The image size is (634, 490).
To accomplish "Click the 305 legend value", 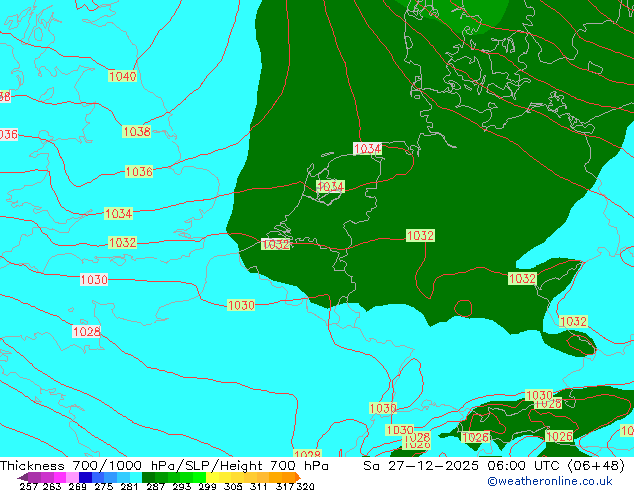I will click(x=233, y=486).
